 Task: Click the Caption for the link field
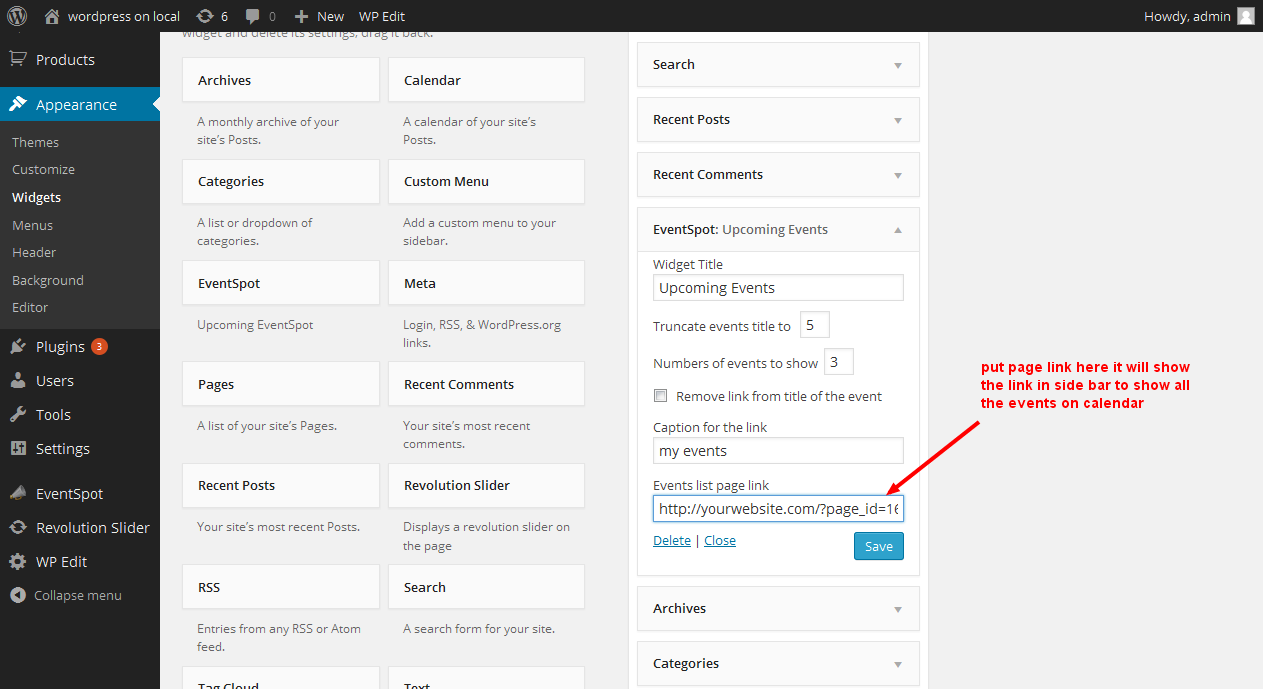(x=778, y=451)
